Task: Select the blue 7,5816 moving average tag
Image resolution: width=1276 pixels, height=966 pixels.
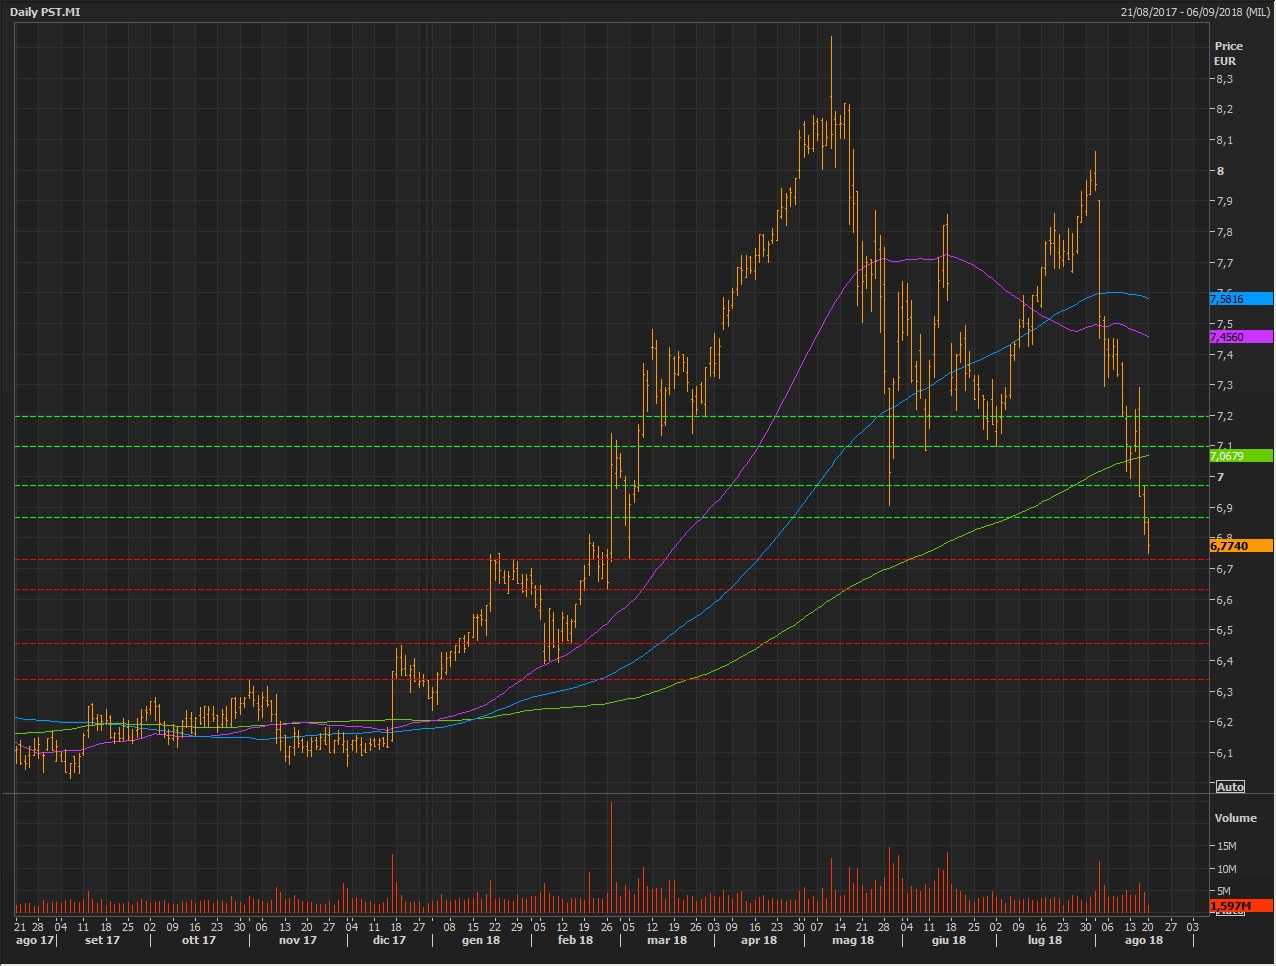Action: click(1240, 299)
